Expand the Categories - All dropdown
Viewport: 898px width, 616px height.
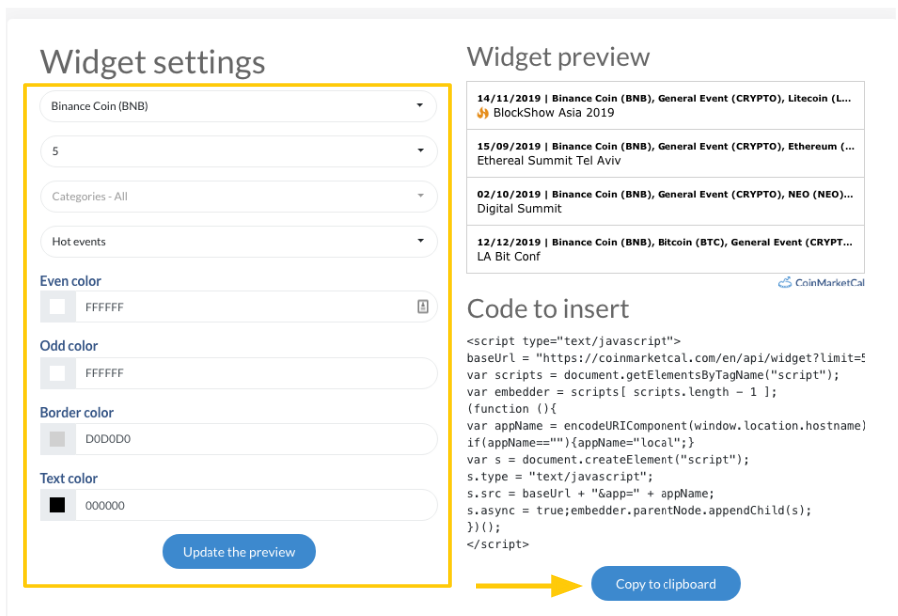tap(238, 196)
